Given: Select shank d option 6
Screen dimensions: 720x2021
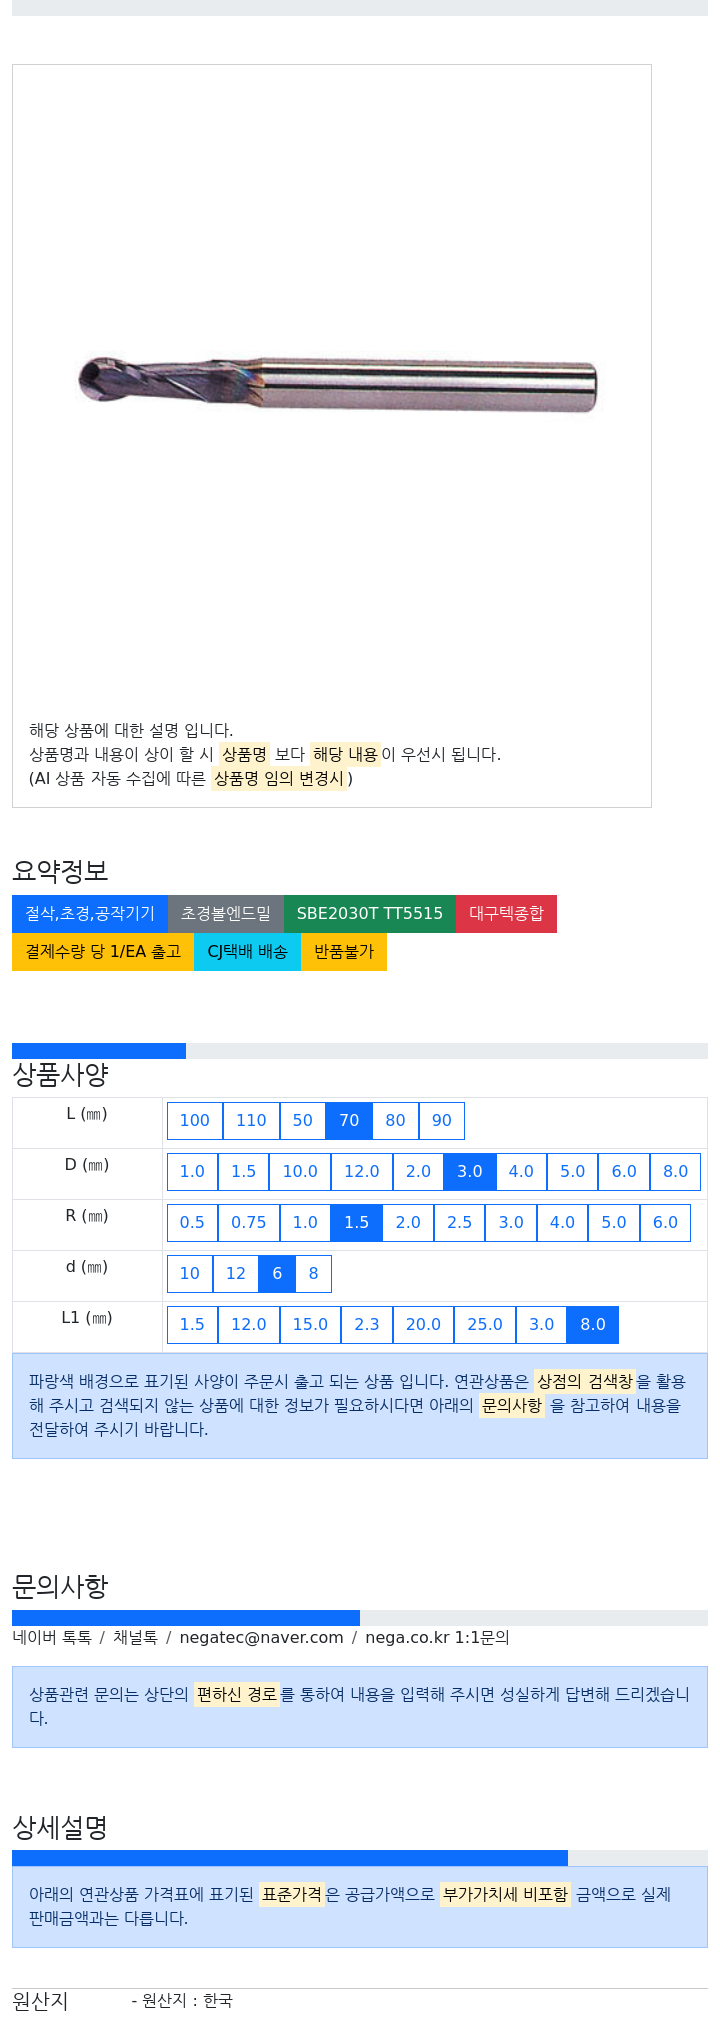Looking at the screenshot, I should 277,1274.
